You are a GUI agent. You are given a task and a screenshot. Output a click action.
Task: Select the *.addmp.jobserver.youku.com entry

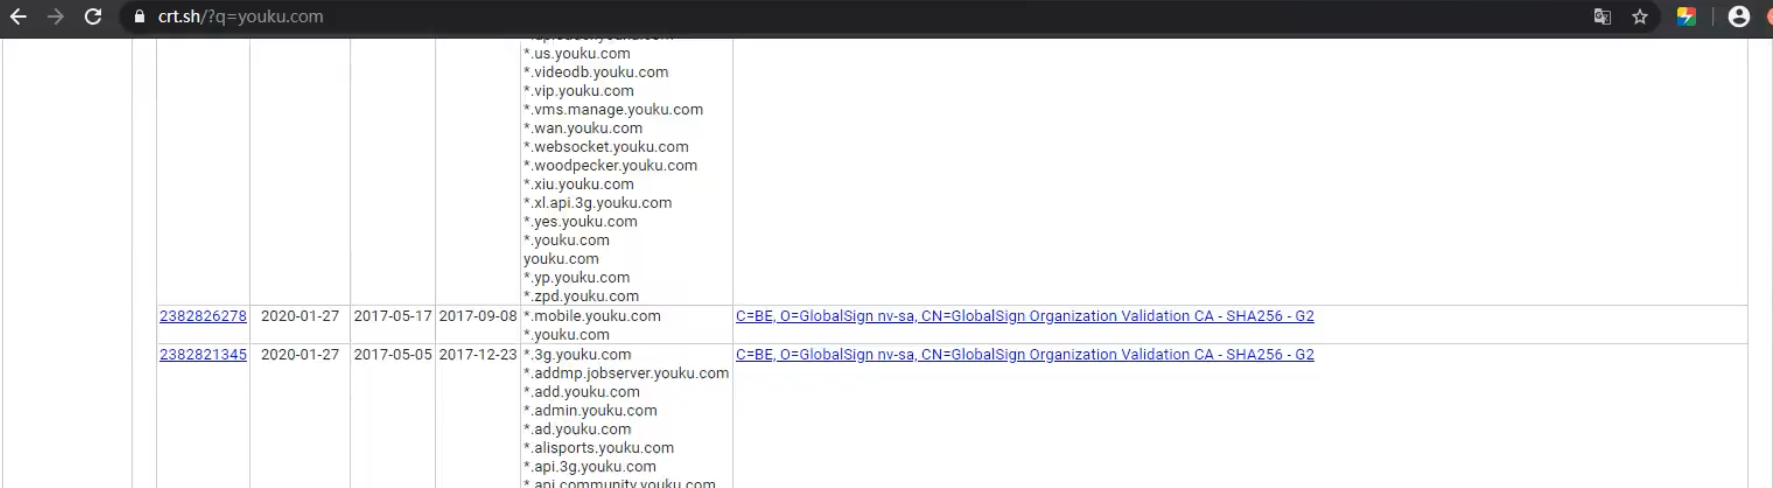coord(626,373)
